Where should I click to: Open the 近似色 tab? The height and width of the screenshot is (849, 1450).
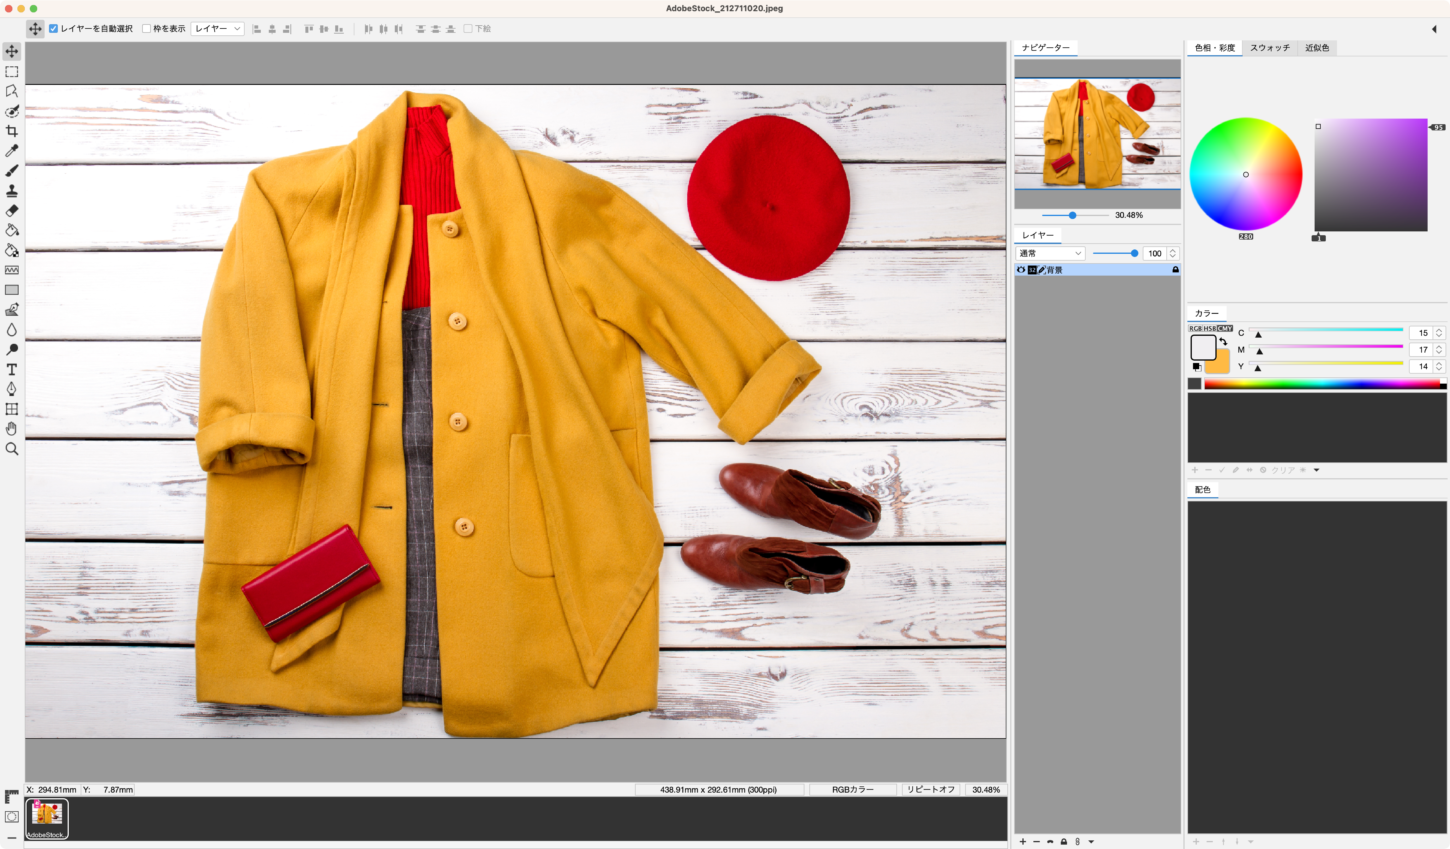pos(1317,48)
